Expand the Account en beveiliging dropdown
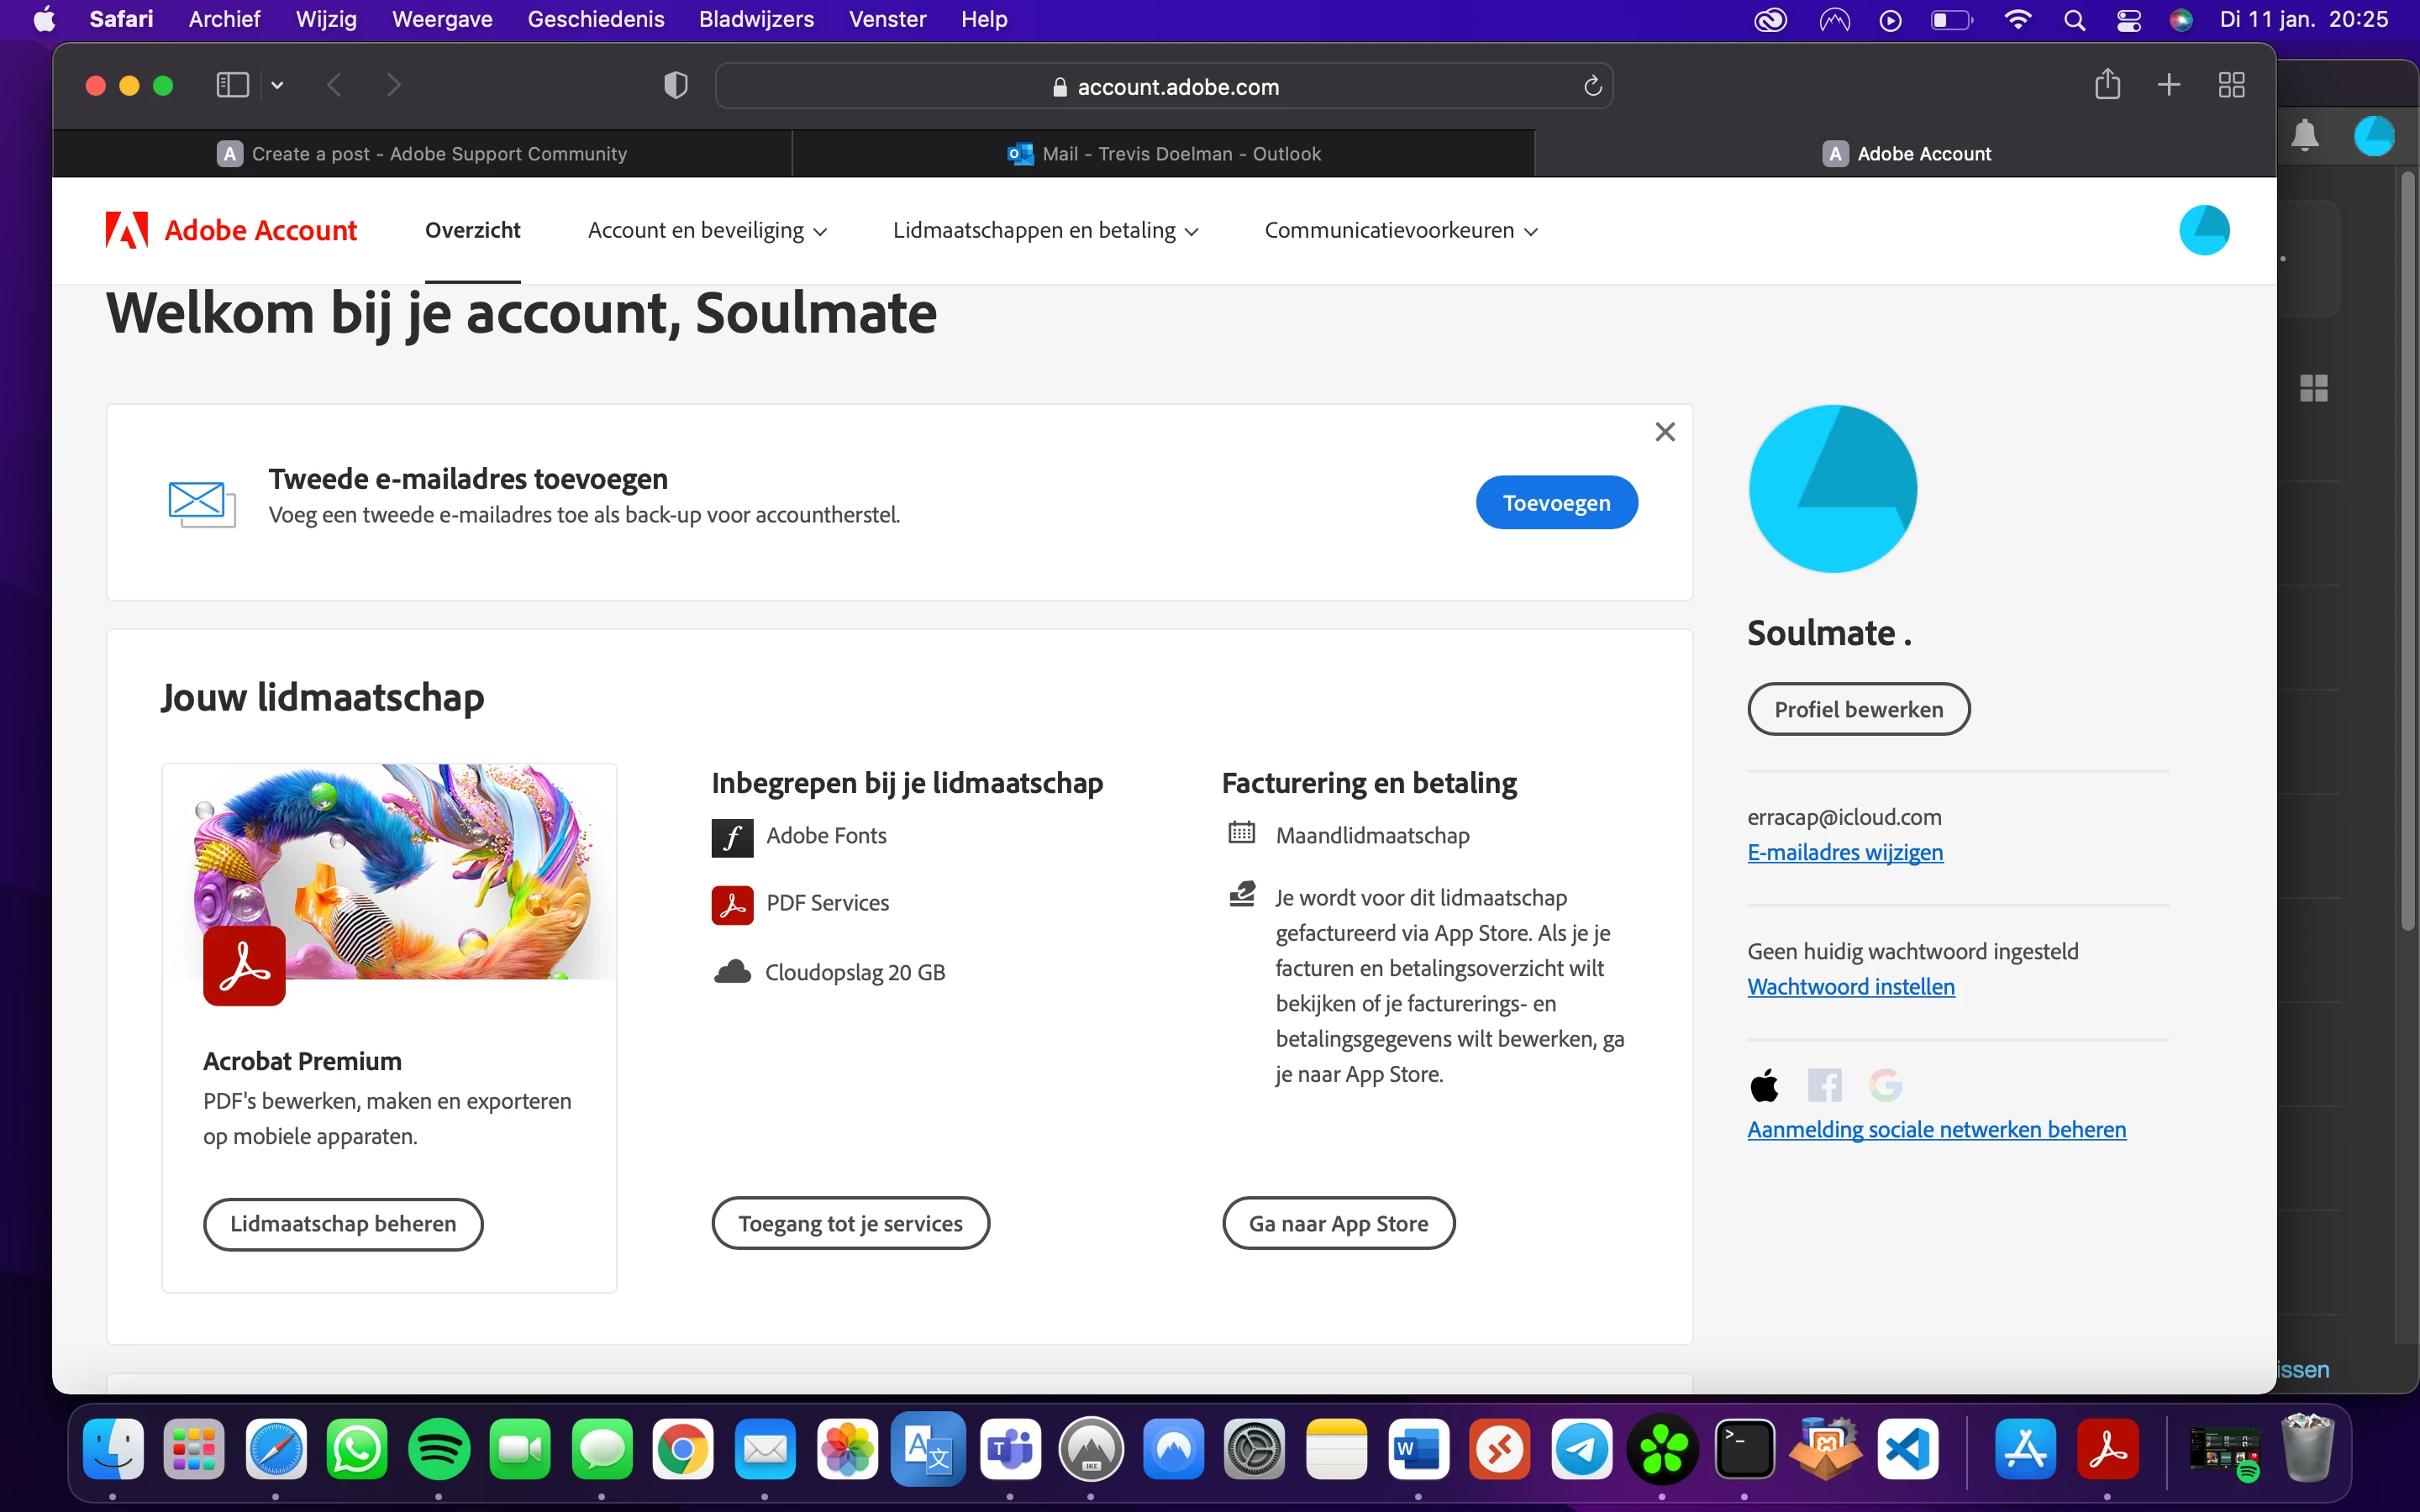Image resolution: width=2420 pixels, height=1512 pixels. pyautogui.click(x=707, y=231)
